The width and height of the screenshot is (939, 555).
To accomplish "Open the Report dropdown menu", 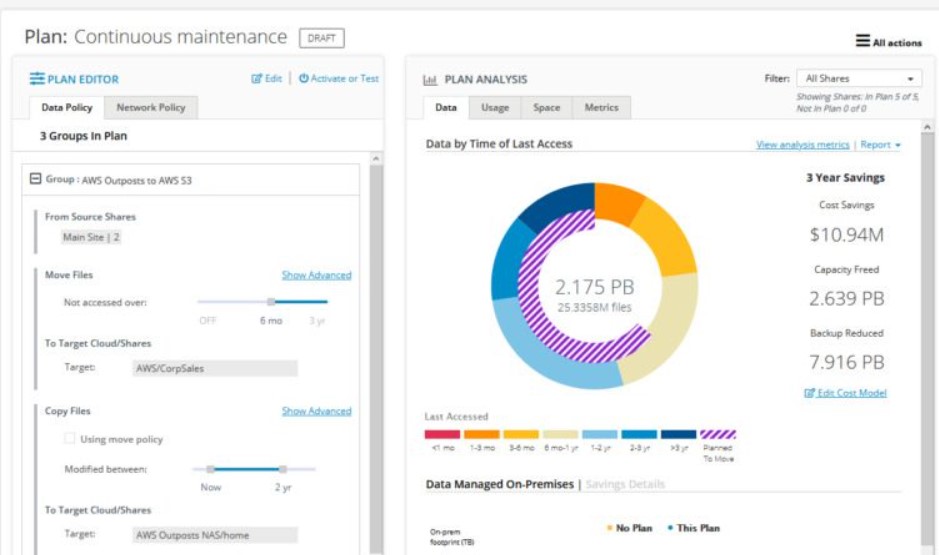I will 880,145.
